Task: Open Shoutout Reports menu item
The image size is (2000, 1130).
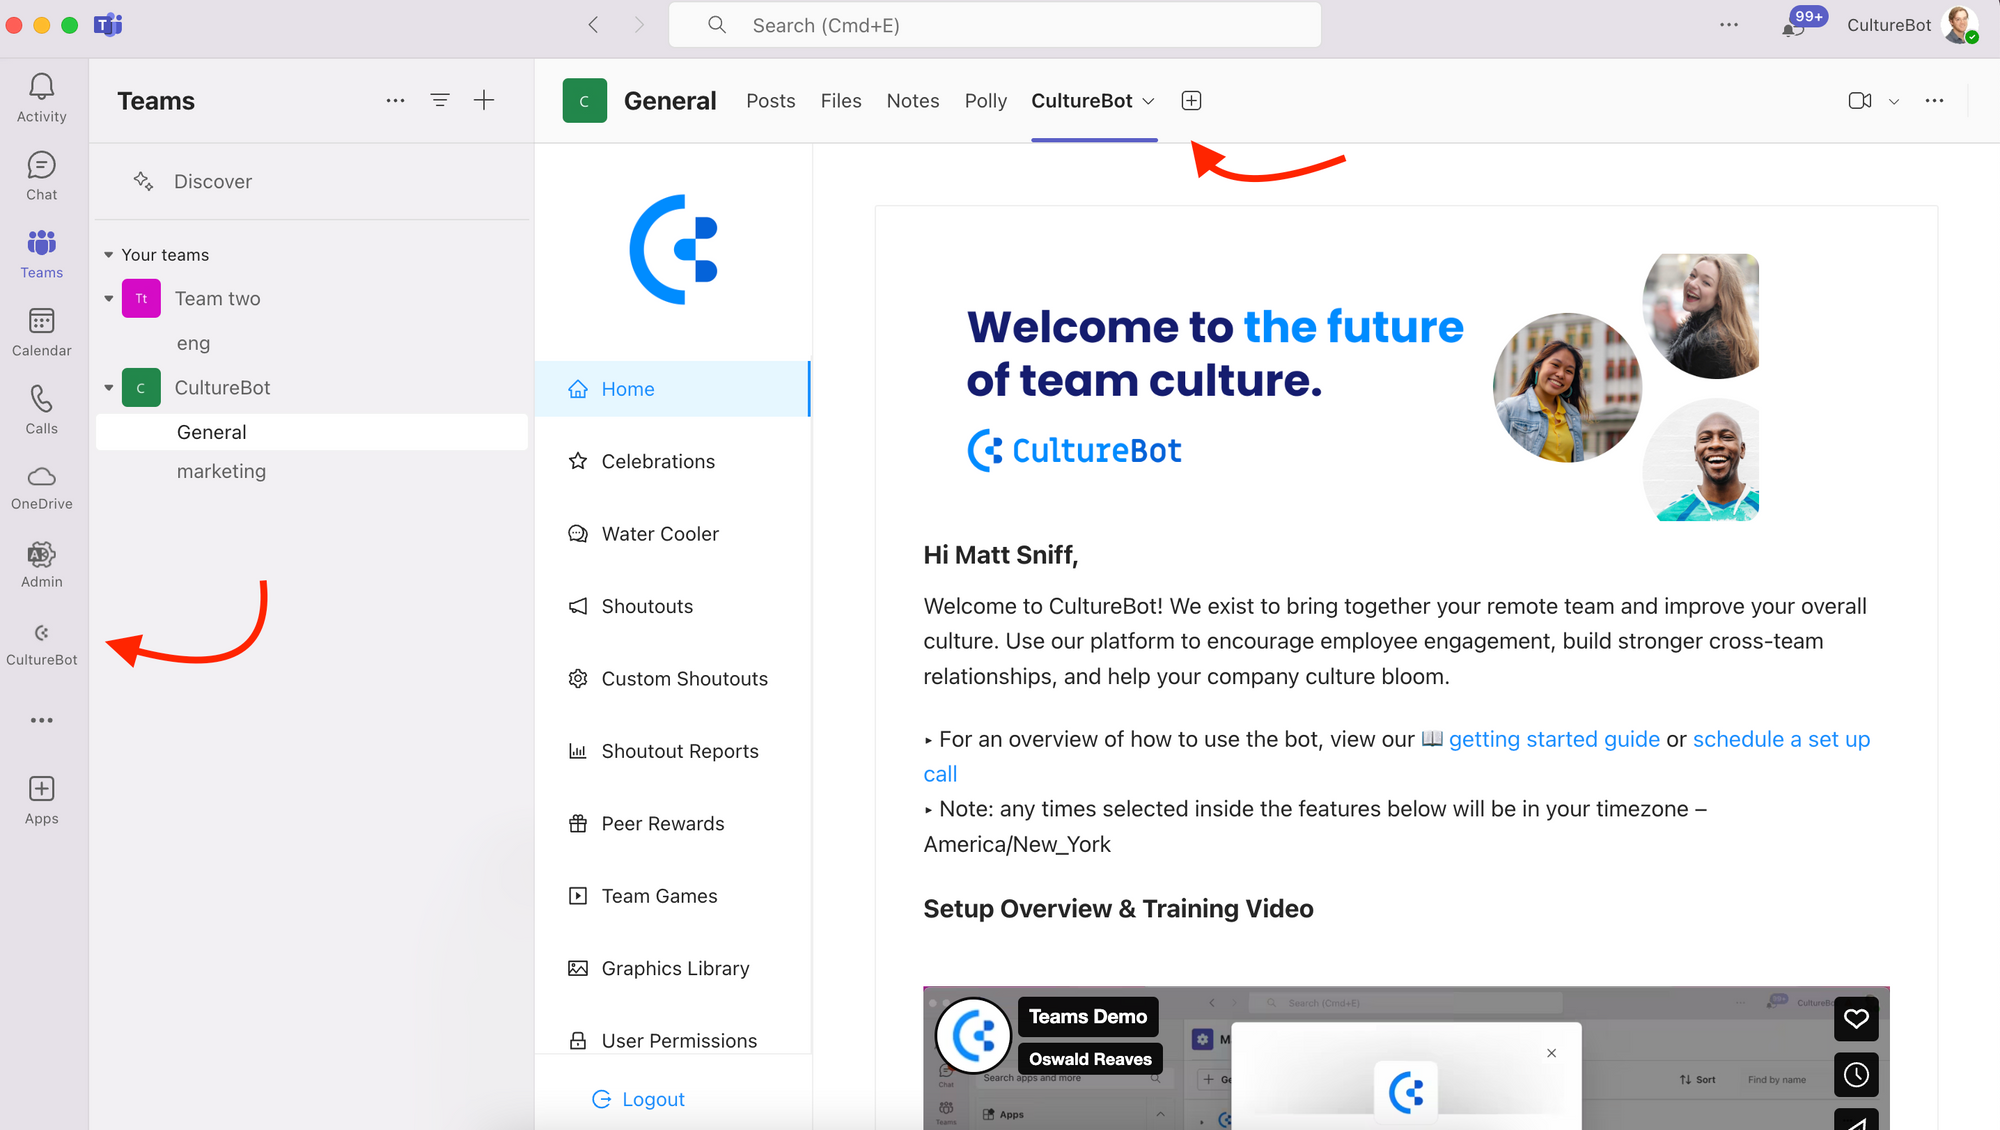Action: (x=672, y=751)
